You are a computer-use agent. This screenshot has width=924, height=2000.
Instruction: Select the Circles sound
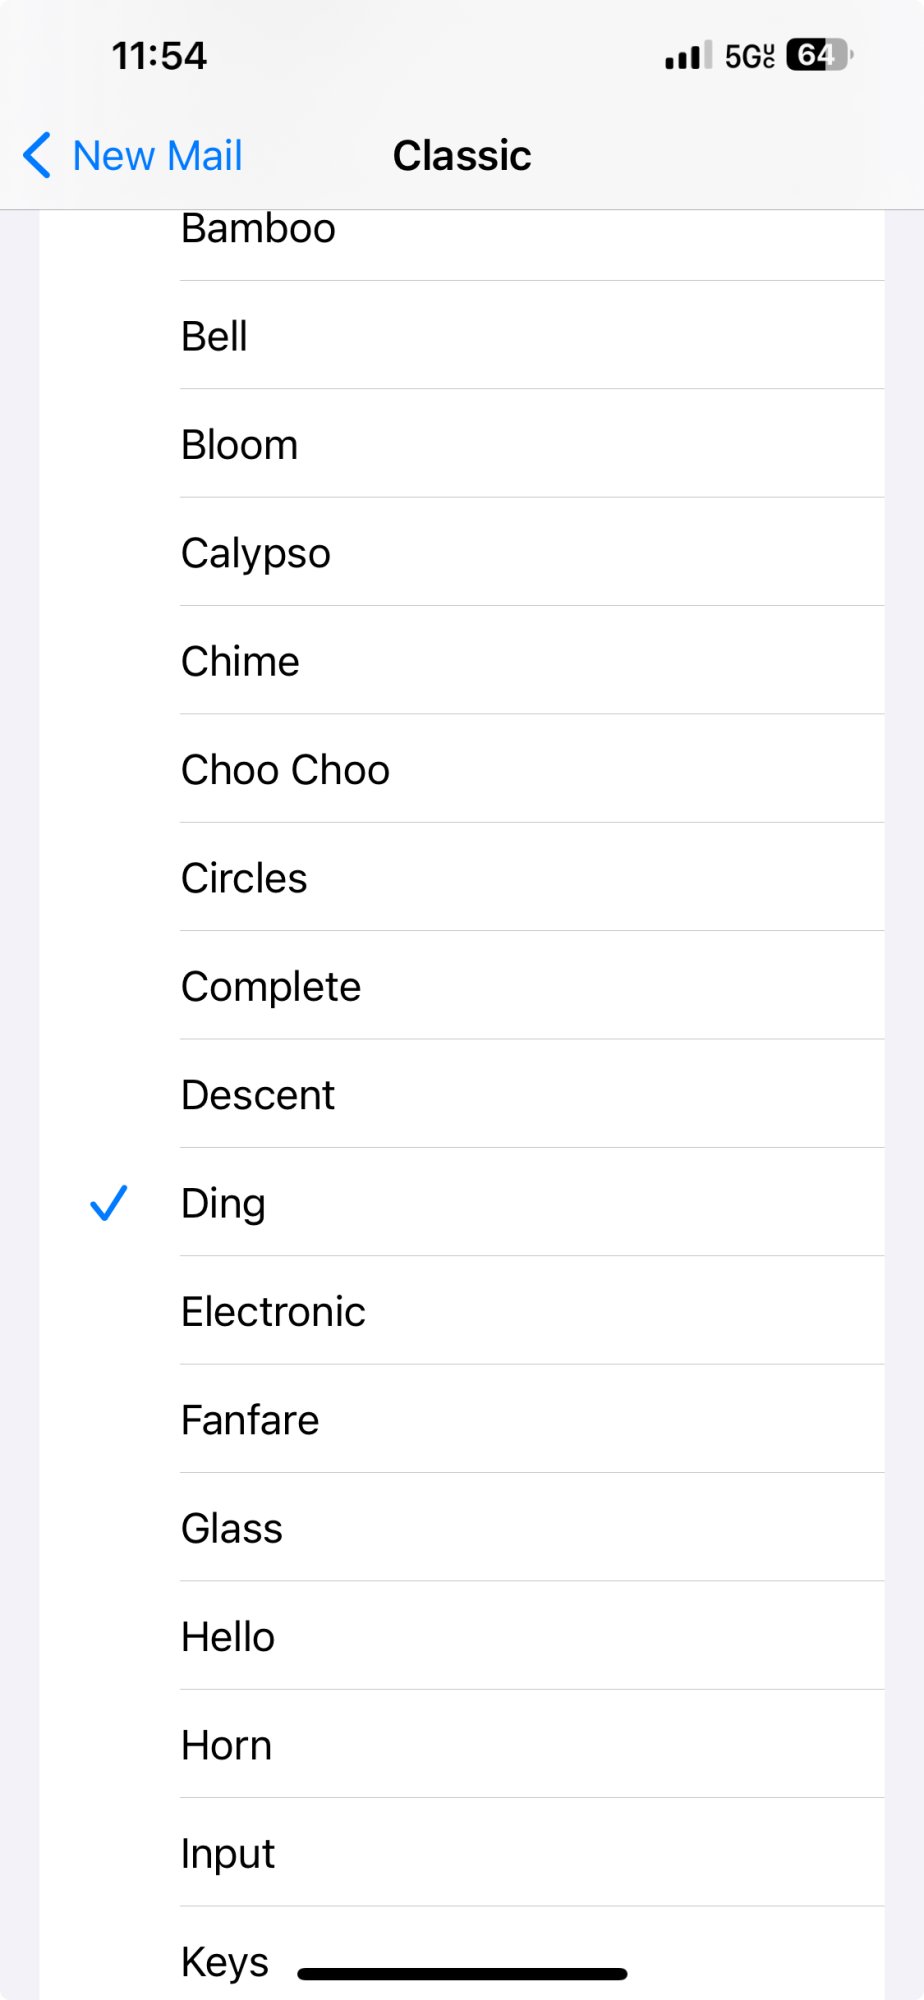tap(244, 878)
